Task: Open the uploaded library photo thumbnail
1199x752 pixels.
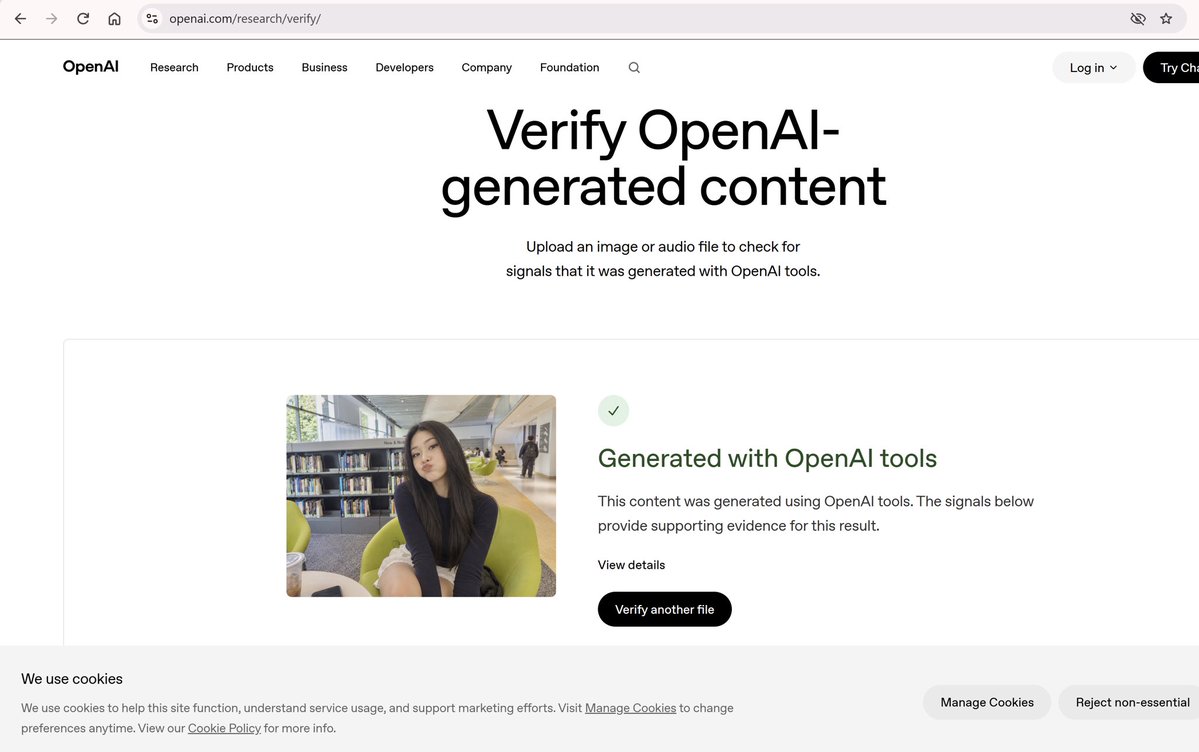Action: [x=421, y=496]
